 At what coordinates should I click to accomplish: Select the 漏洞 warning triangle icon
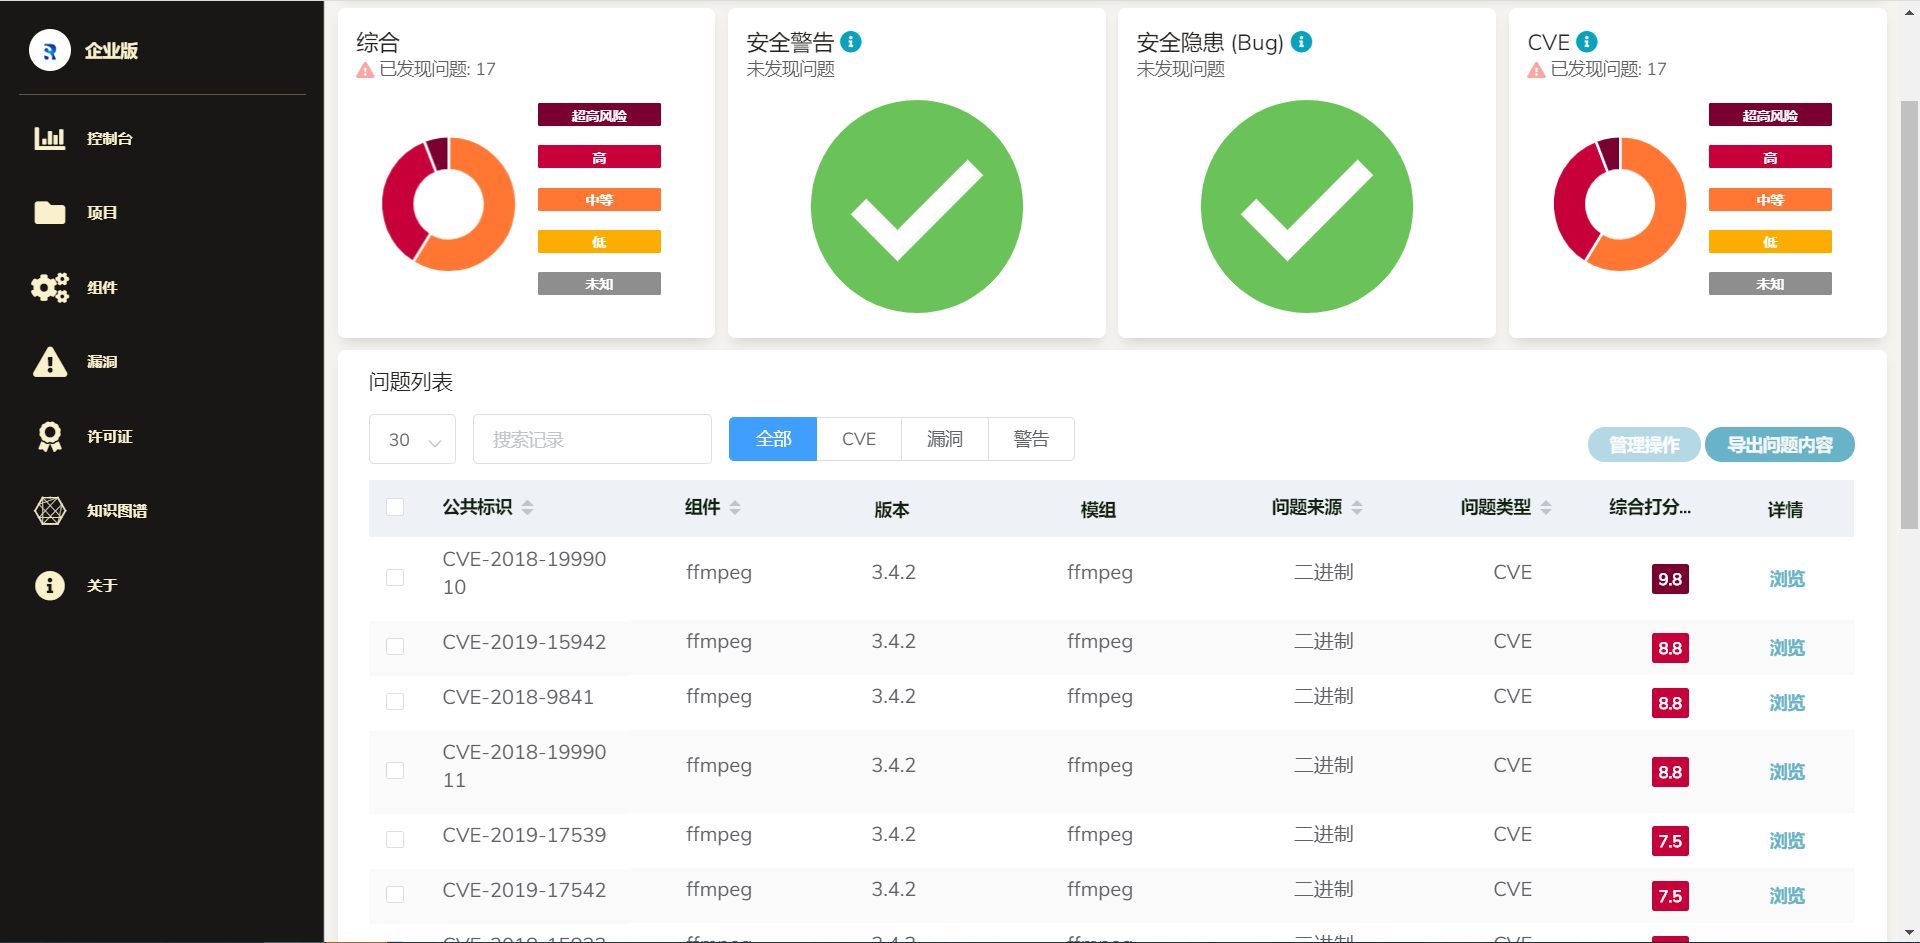(49, 362)
